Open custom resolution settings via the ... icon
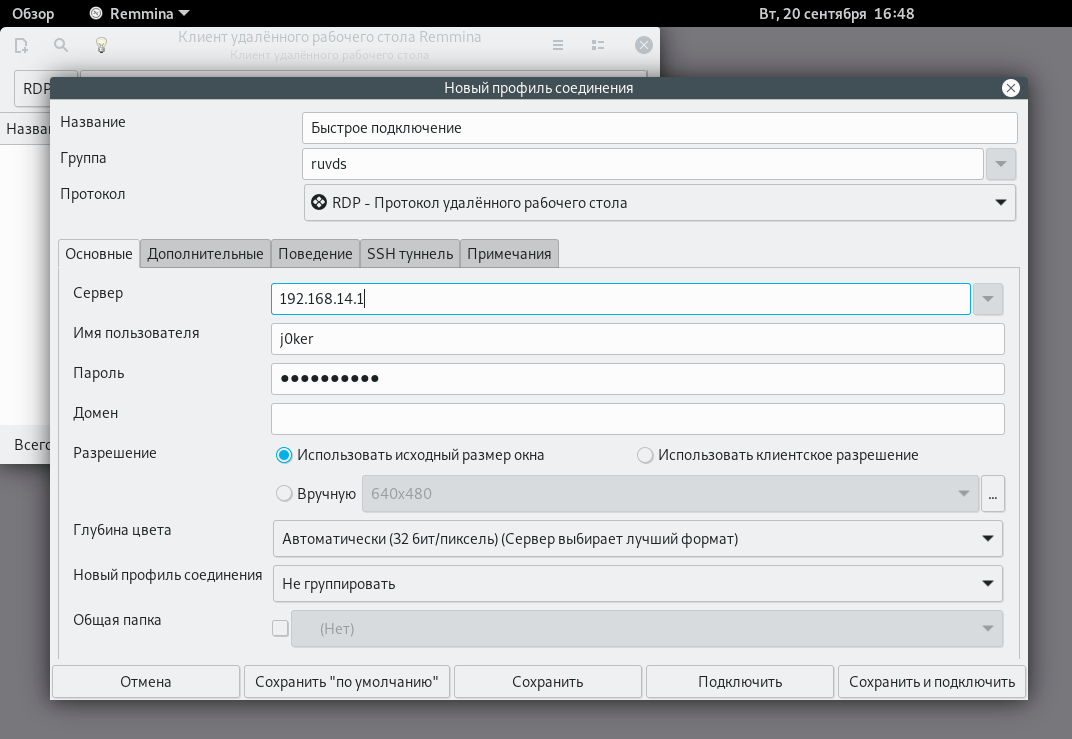The image size is (1072, 739). coord(993,493)
